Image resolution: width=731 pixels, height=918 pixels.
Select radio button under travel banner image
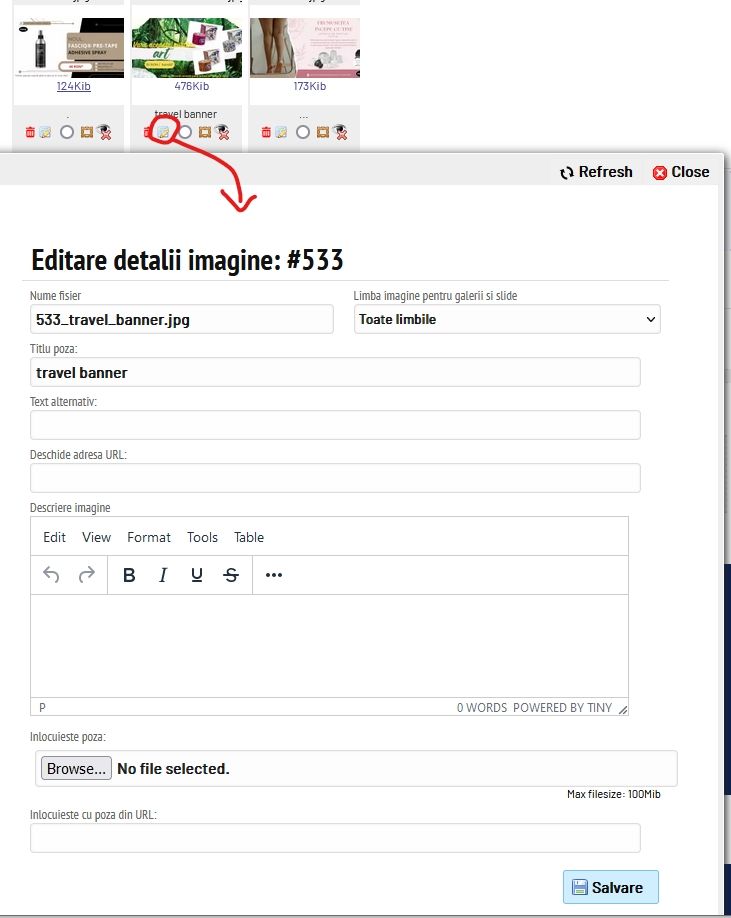pos(185,132)
